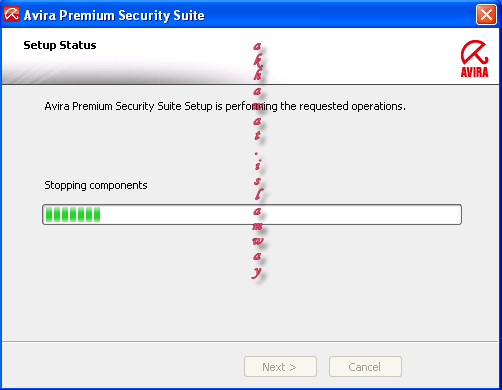The width and height of the screenshot is (502, 390).
Task: Close the Avira Premium Security Suite window
Action: point(486,15)
